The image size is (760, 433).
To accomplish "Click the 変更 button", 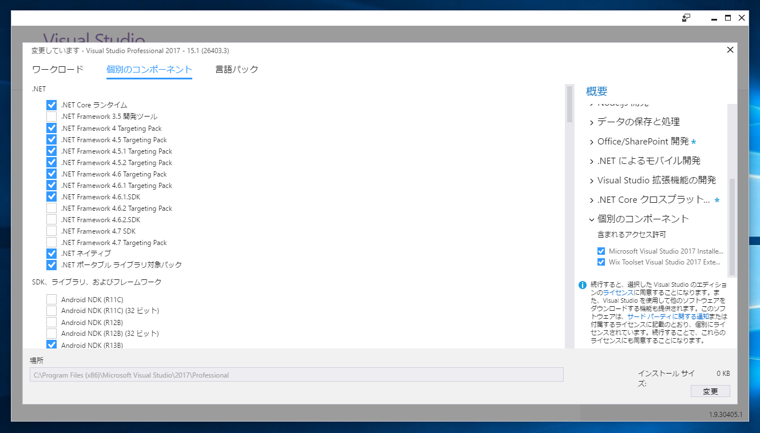I will [710, 391].
